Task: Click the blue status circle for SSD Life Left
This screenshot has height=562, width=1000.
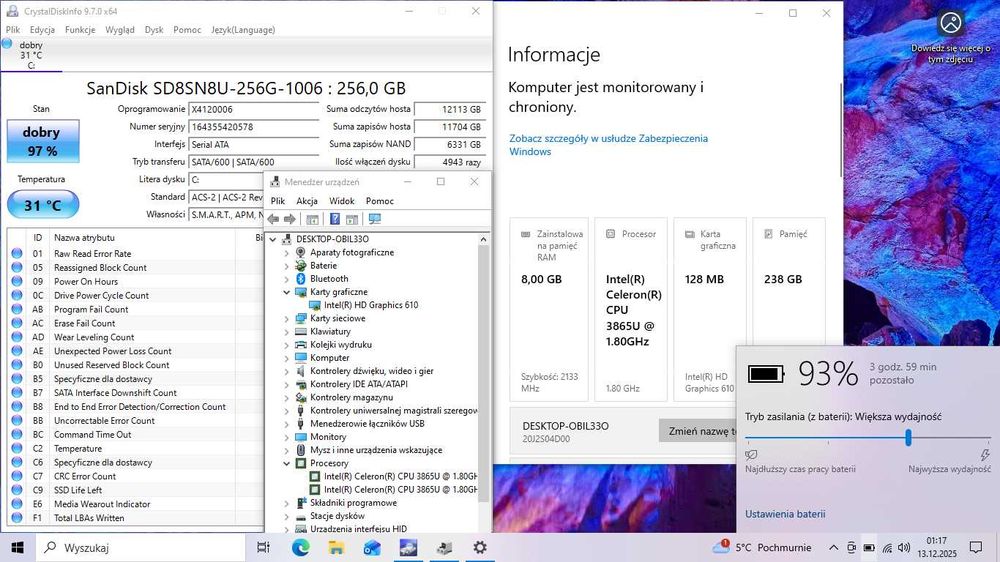Action: [x=17, y=490]
